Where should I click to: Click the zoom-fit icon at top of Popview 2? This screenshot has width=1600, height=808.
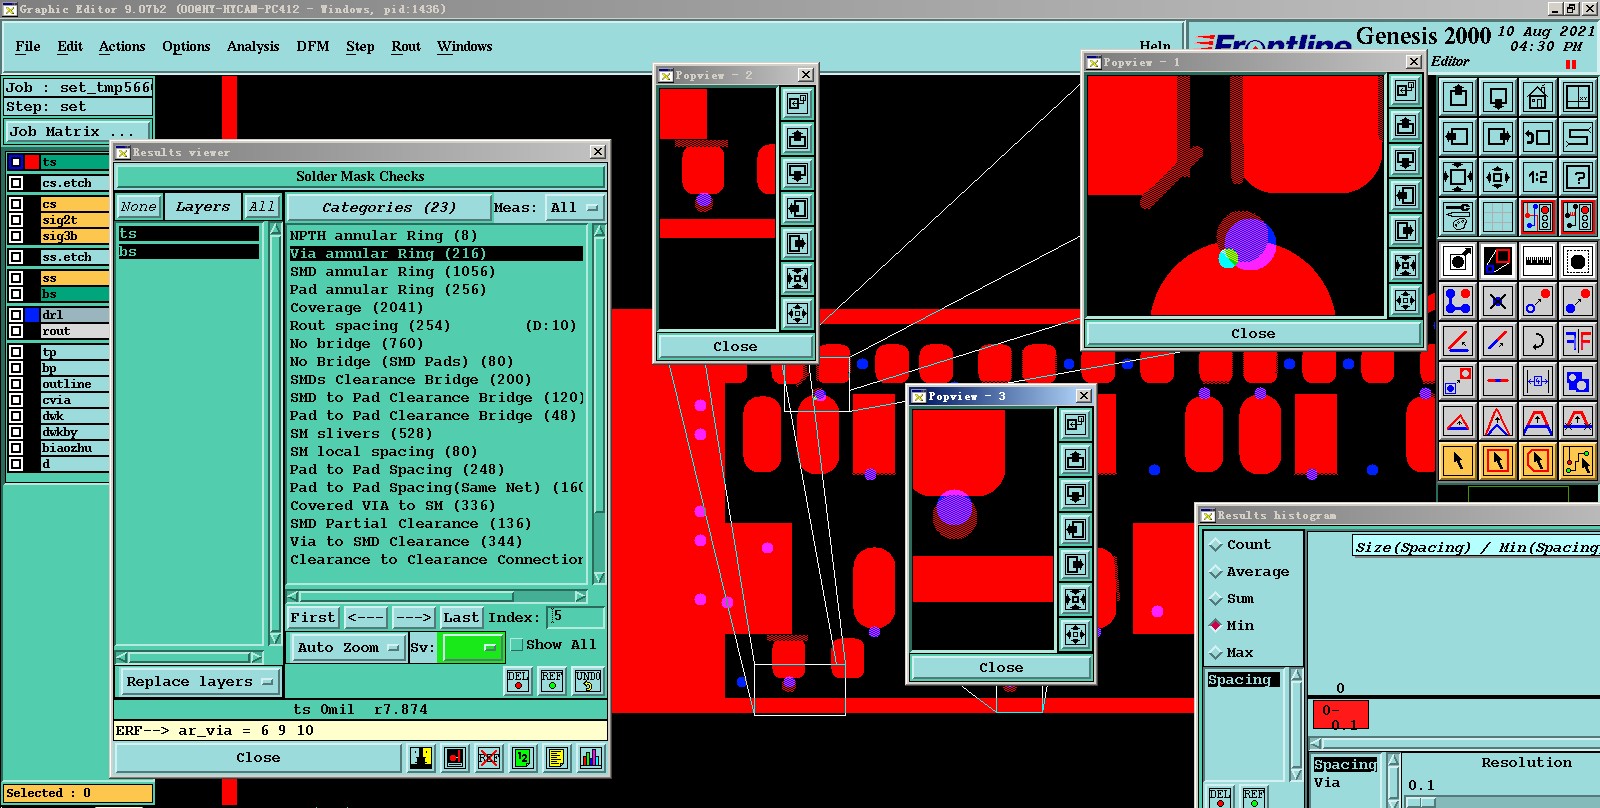[797, 103]
